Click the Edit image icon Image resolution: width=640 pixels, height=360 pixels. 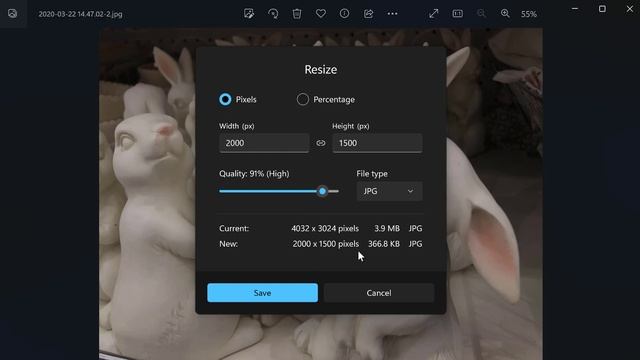[x=249, y=13]
